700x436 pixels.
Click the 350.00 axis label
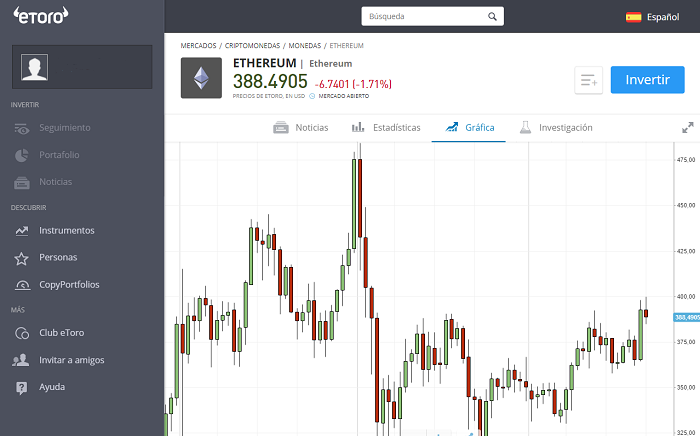687,387
